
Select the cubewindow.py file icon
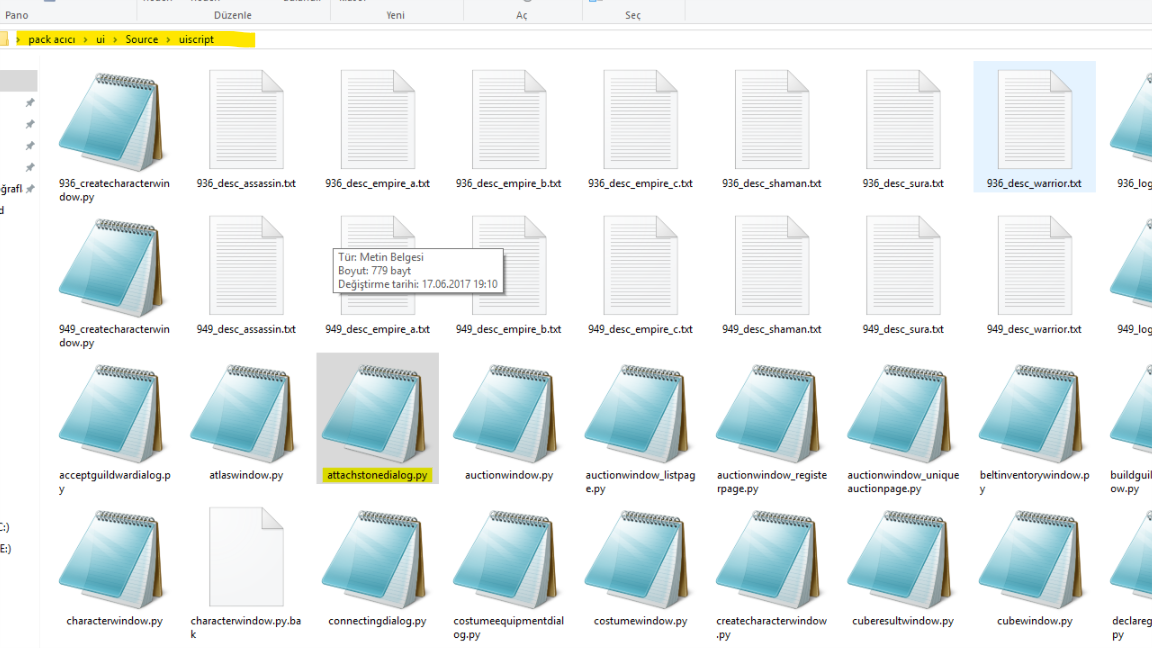[x=1032, y=560]
